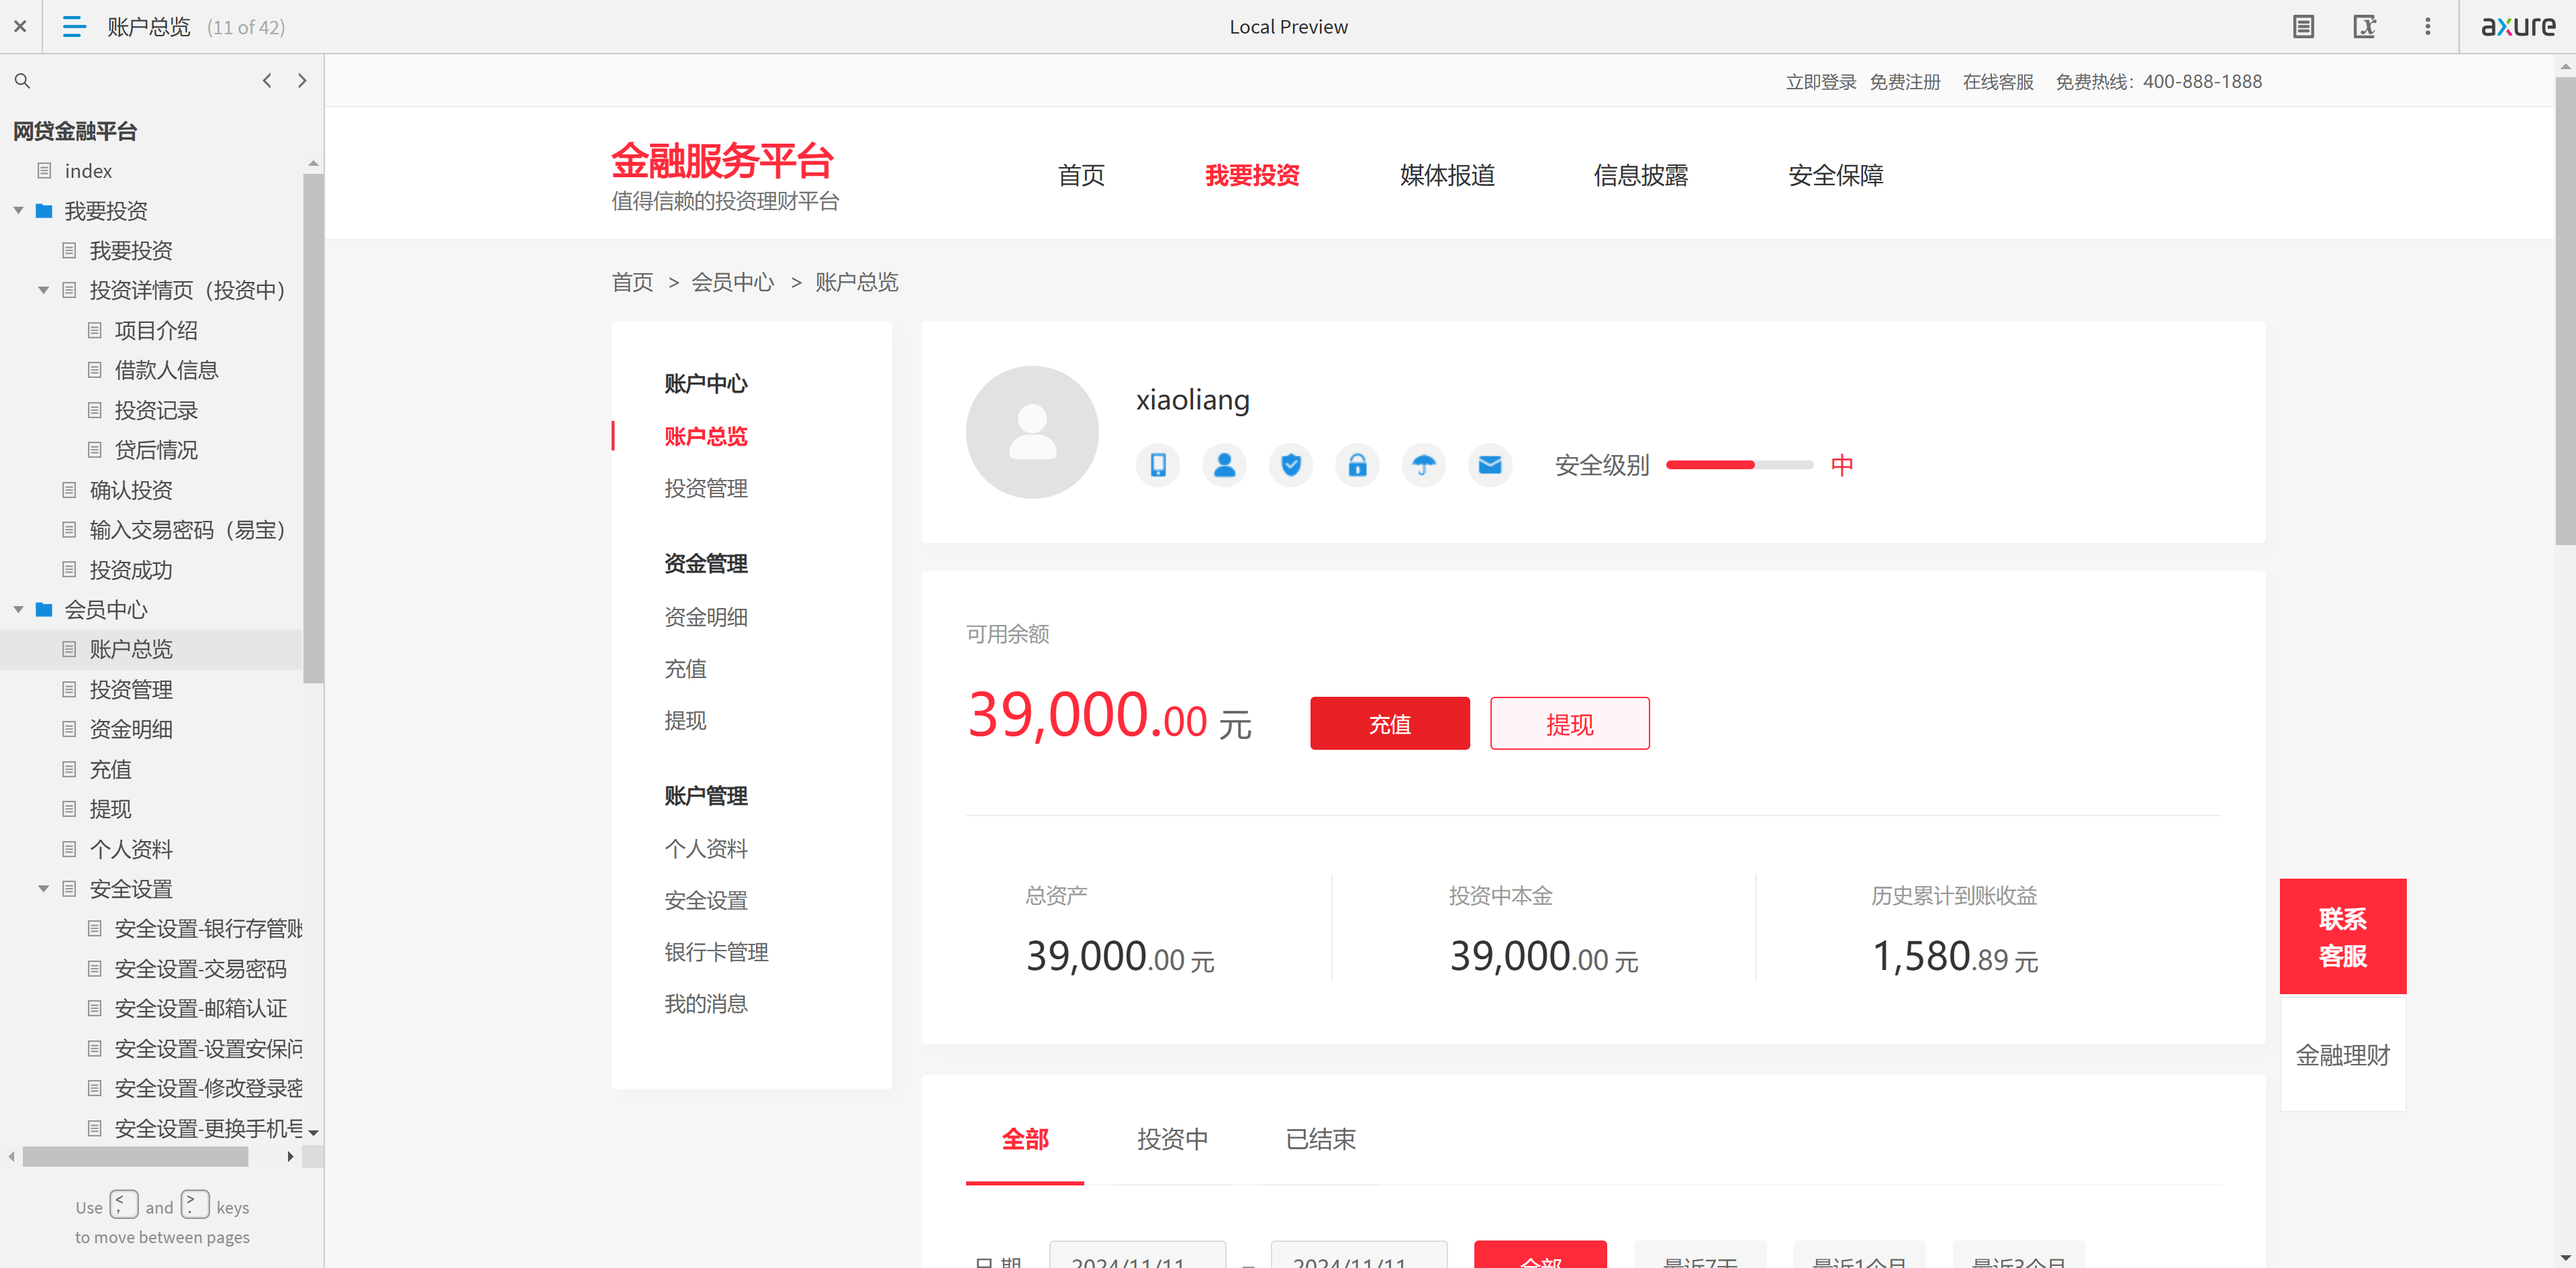
Task: Switch to the 投资中 tab
Action: [1172, 1139]
